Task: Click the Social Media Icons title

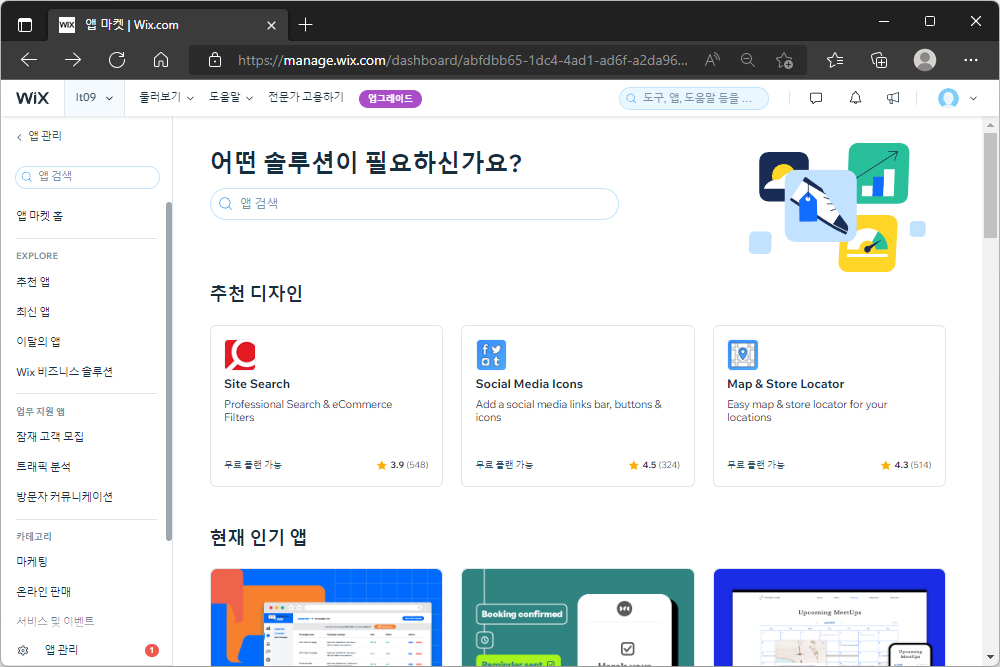Action: tap(529, 384)
